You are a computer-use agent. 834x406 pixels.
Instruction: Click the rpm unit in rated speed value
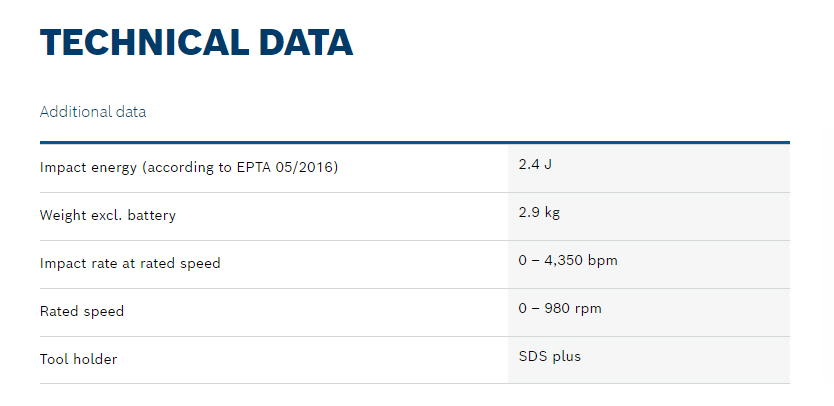pos(588,308)
